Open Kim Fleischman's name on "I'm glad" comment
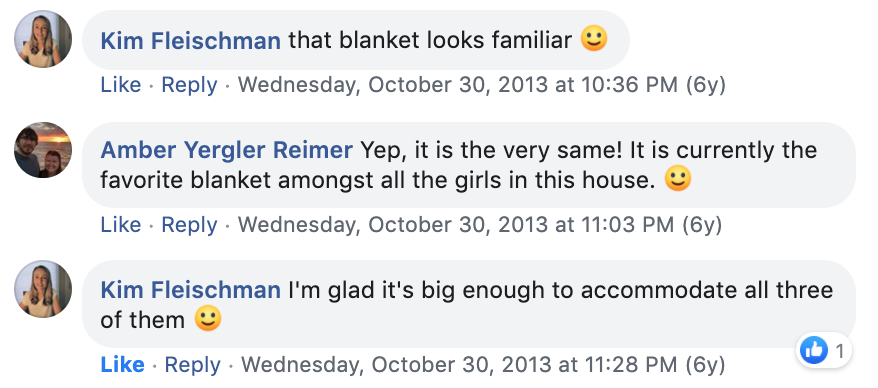Viewport: 878px width, 388px height. [190, 290]
